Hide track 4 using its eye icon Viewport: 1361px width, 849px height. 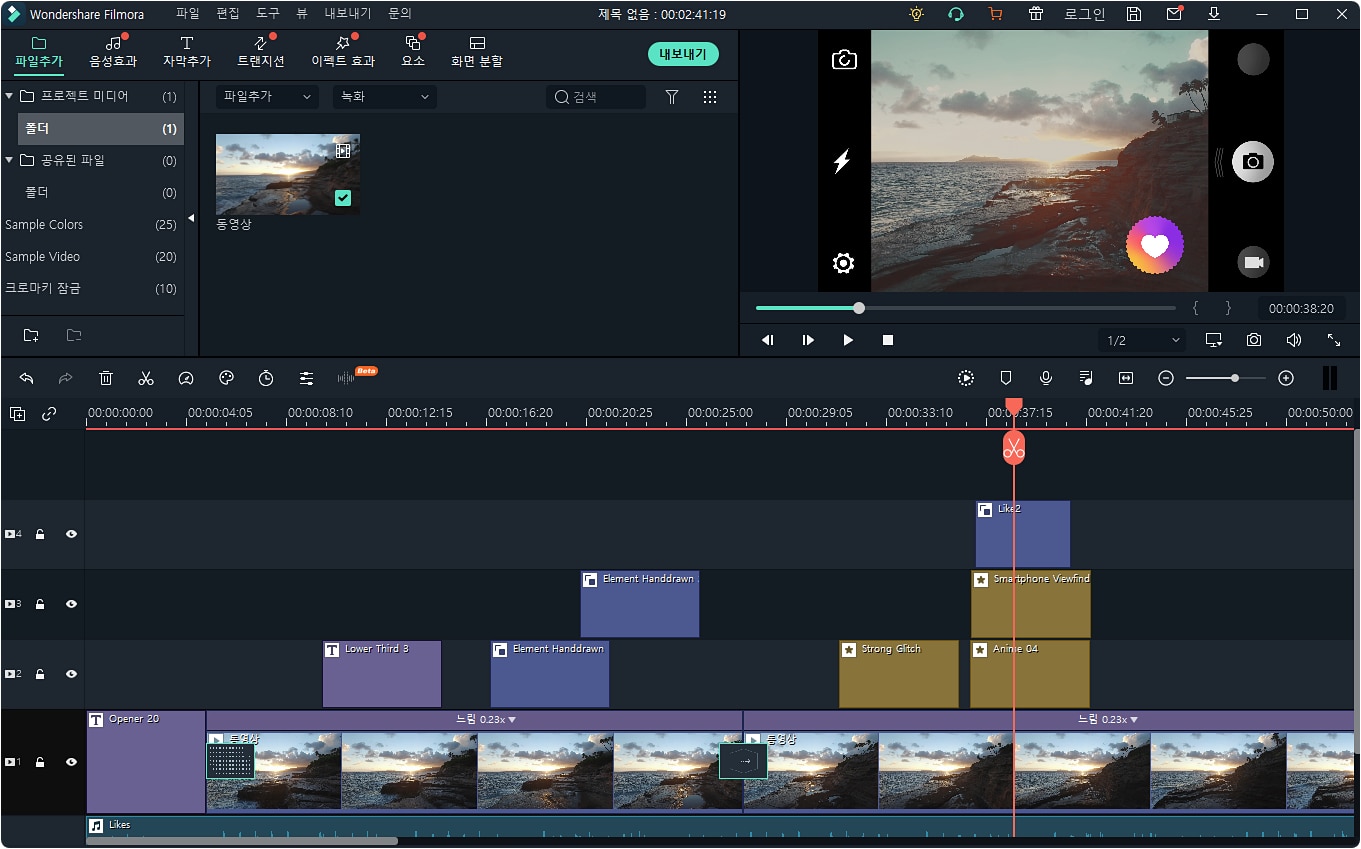coord(71,534)
